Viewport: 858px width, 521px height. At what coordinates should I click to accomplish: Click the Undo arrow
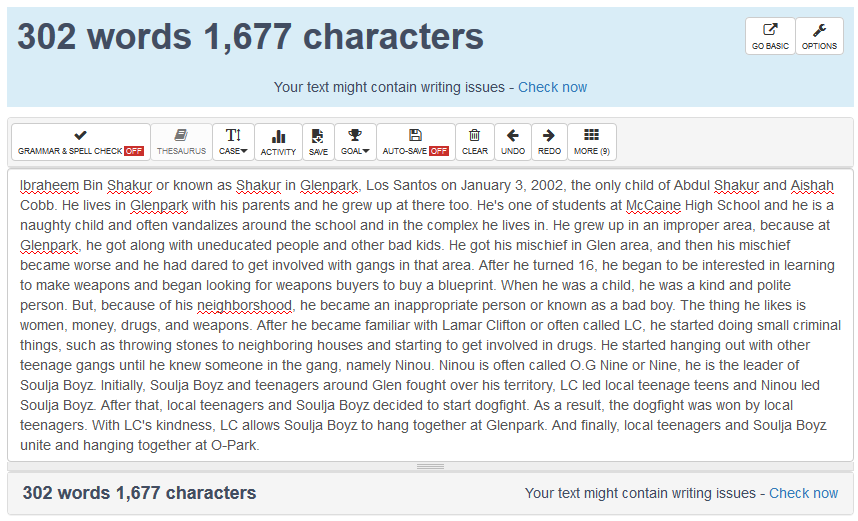513,142
